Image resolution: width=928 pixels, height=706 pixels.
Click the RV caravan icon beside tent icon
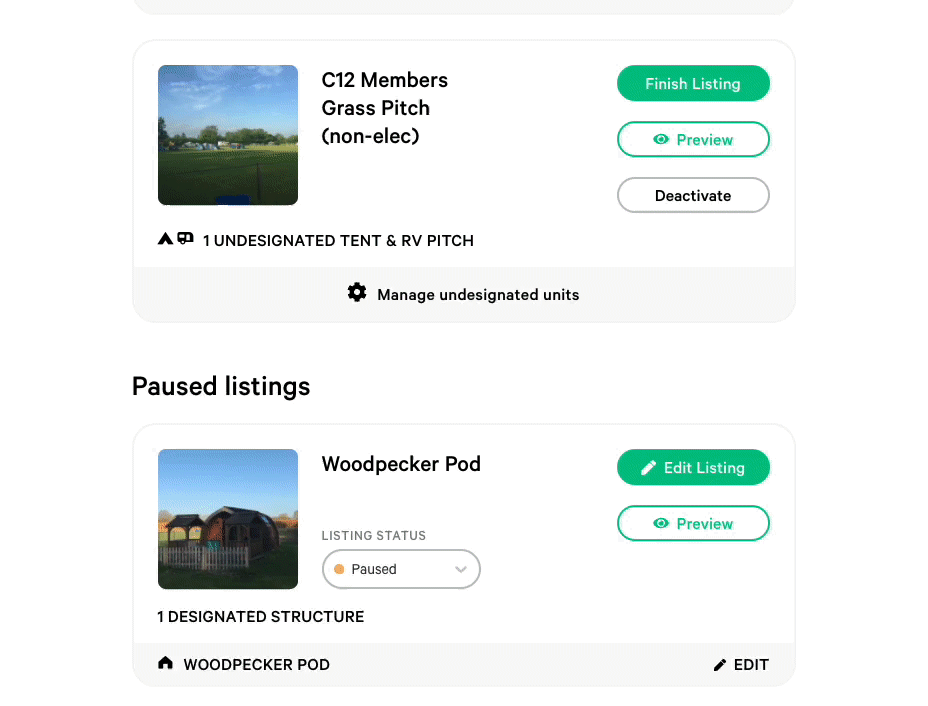tap(185, 238)
